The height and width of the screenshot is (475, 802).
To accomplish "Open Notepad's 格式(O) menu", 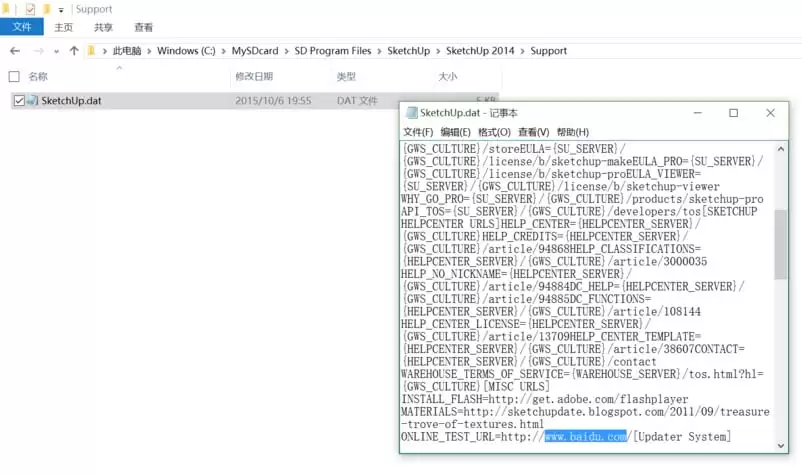I will 494,132.
